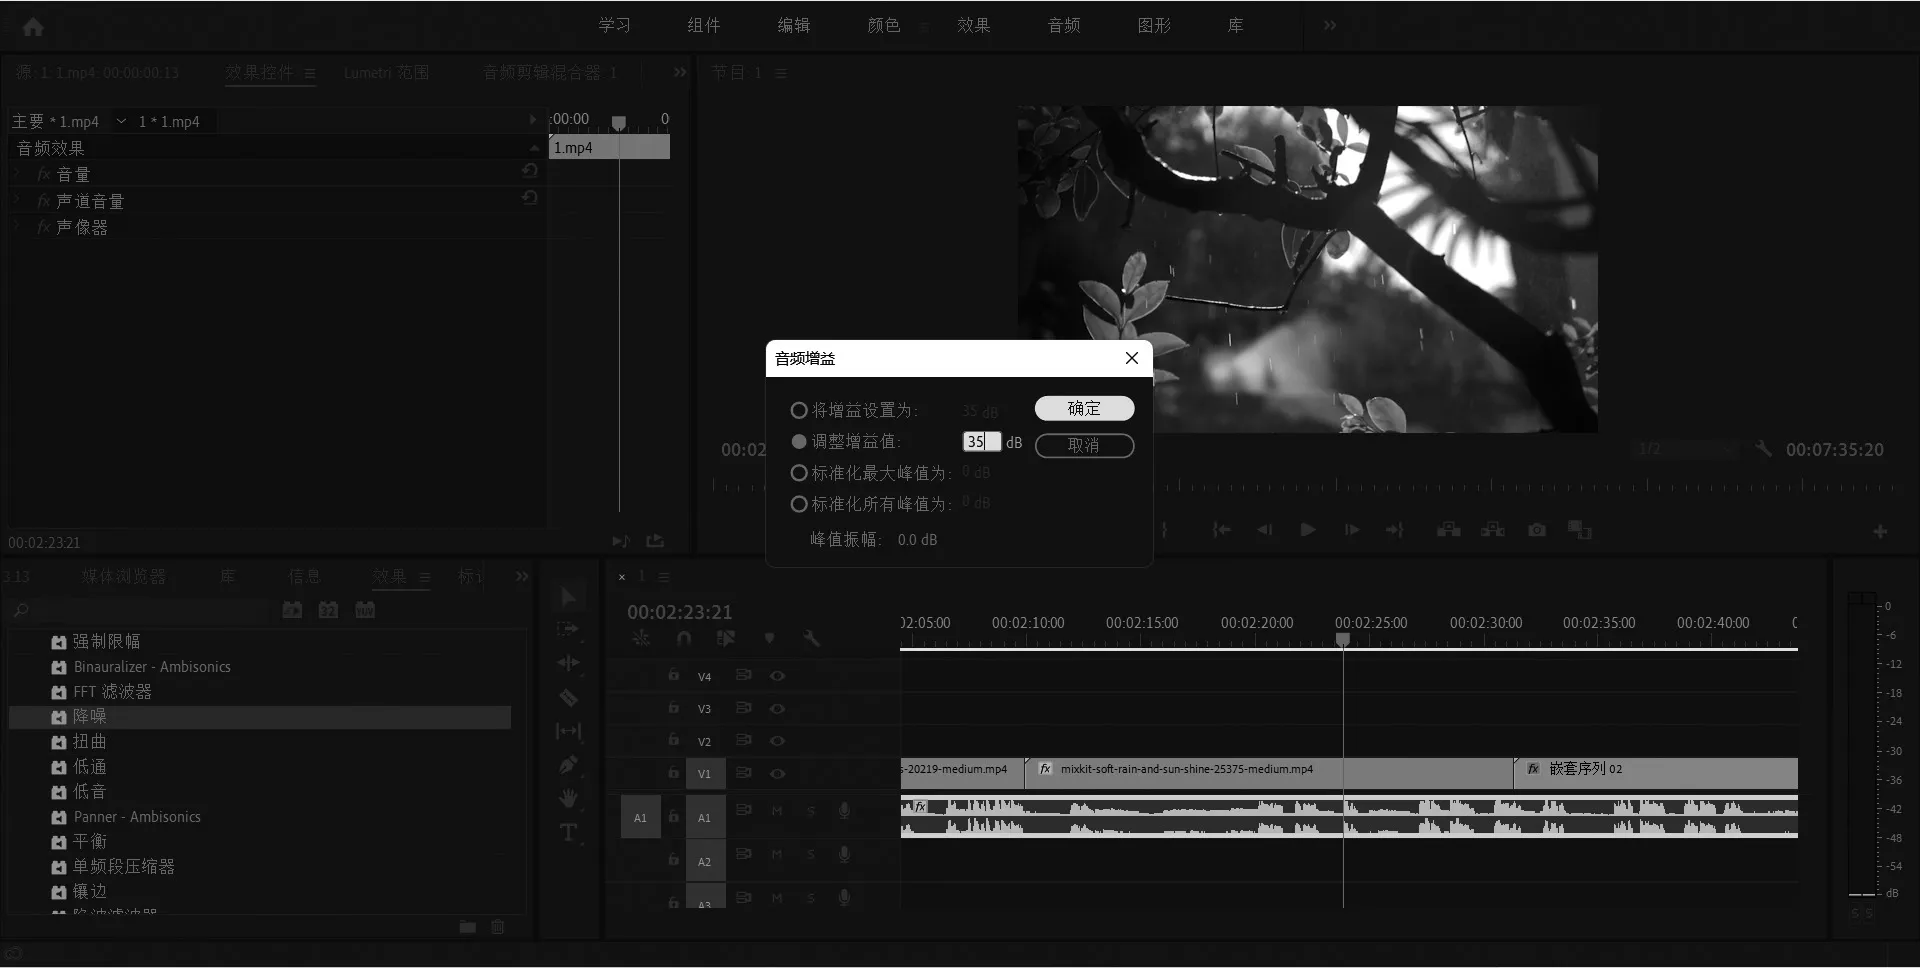Click the Comparison View icon

(1580, 530)
